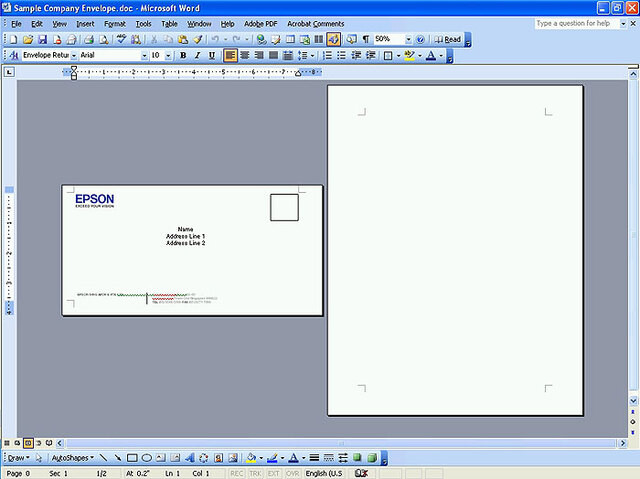Toggle Align Left paragraph alignment
640x479 pixels.
point(231,55)
